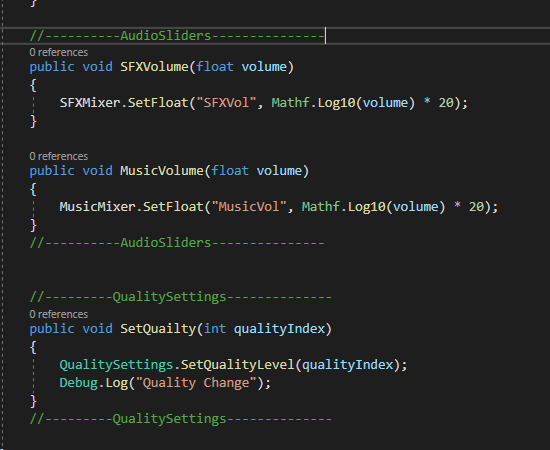Click Mathf in the SFXMixer line
The height and width of the screenshot is (450, 550).
click(x=291, y=103)
